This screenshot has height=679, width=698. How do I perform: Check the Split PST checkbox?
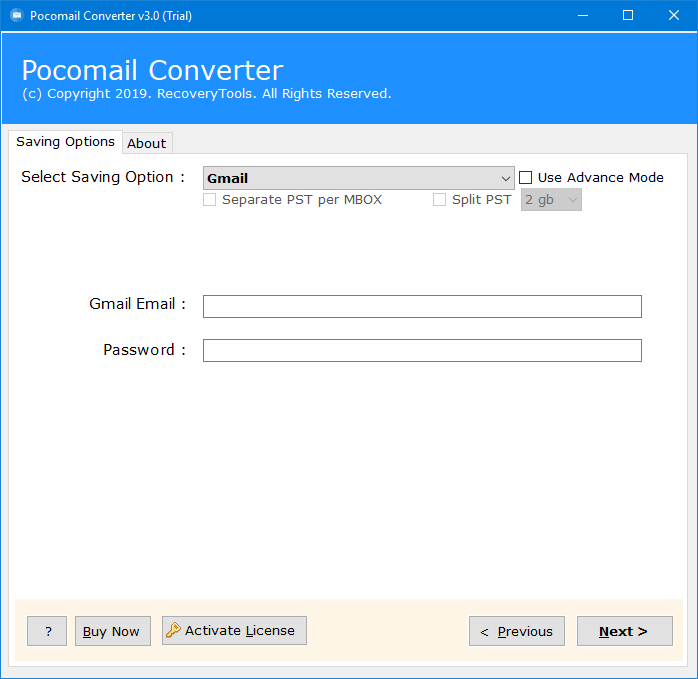point(439,199)
